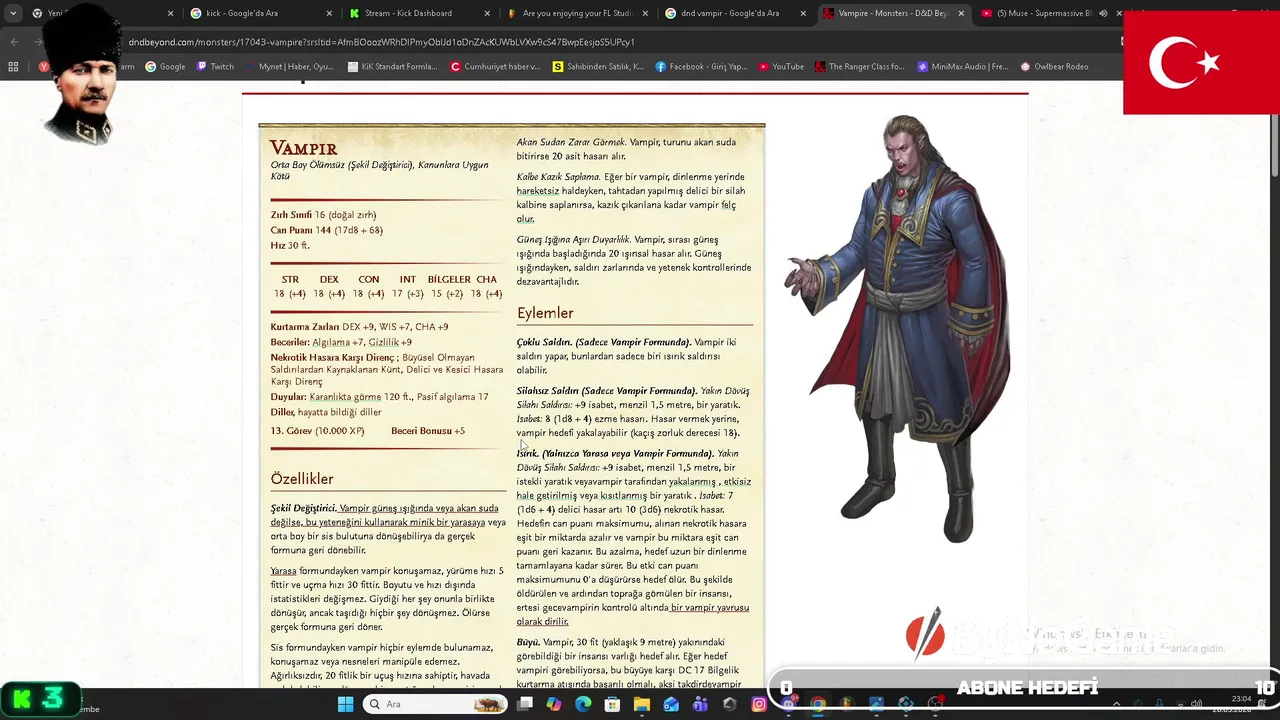The image size is (1280, 720).
Task: Mute the Muse Supermassive tab audio
Action: [x=1103, y=13]
